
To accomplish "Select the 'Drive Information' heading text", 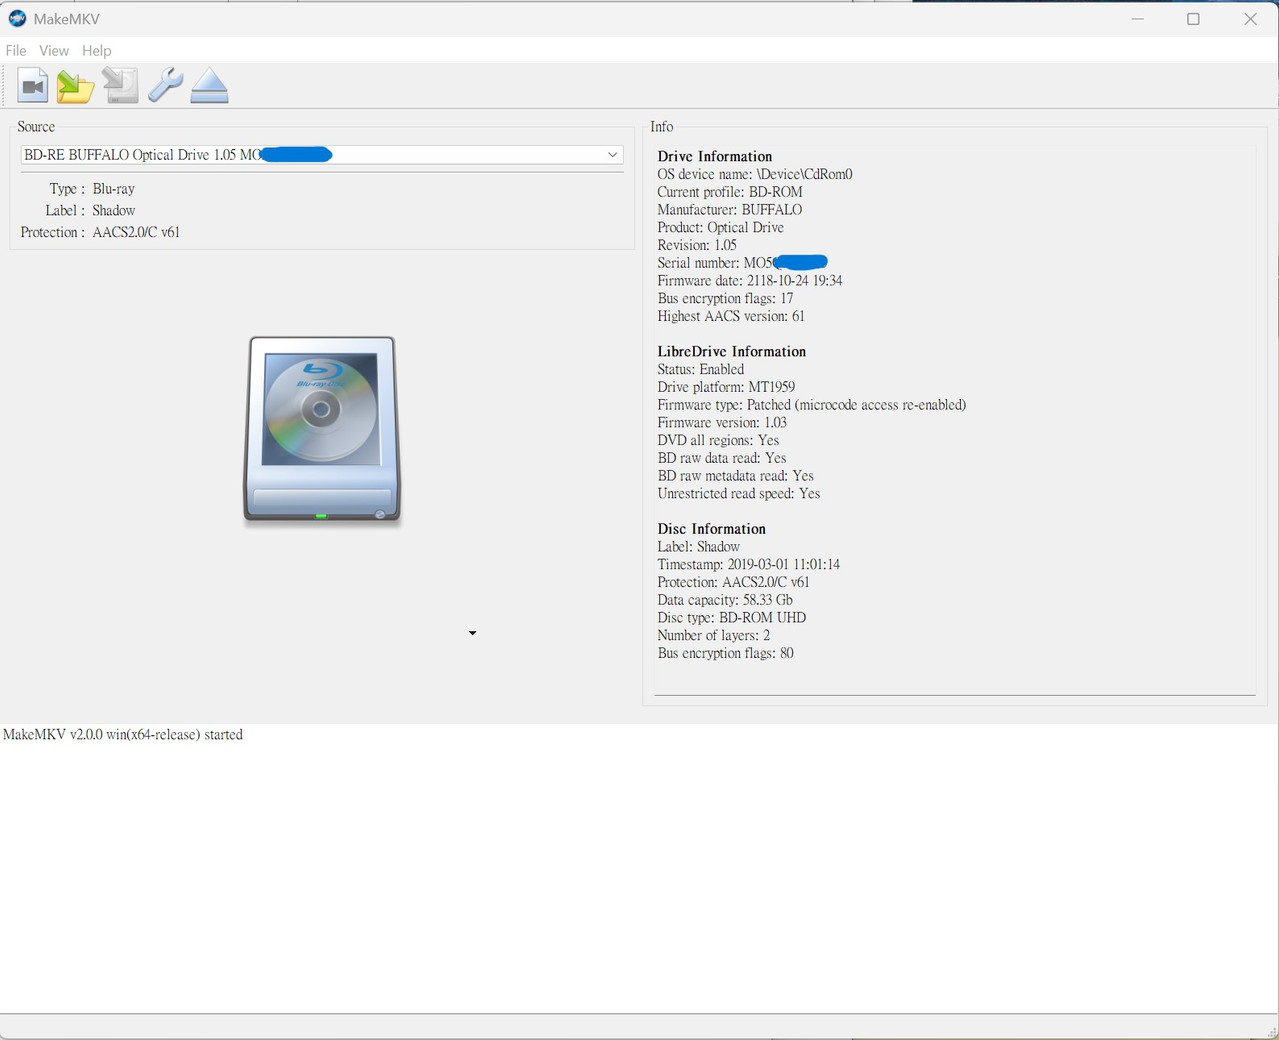I will 715,156.
